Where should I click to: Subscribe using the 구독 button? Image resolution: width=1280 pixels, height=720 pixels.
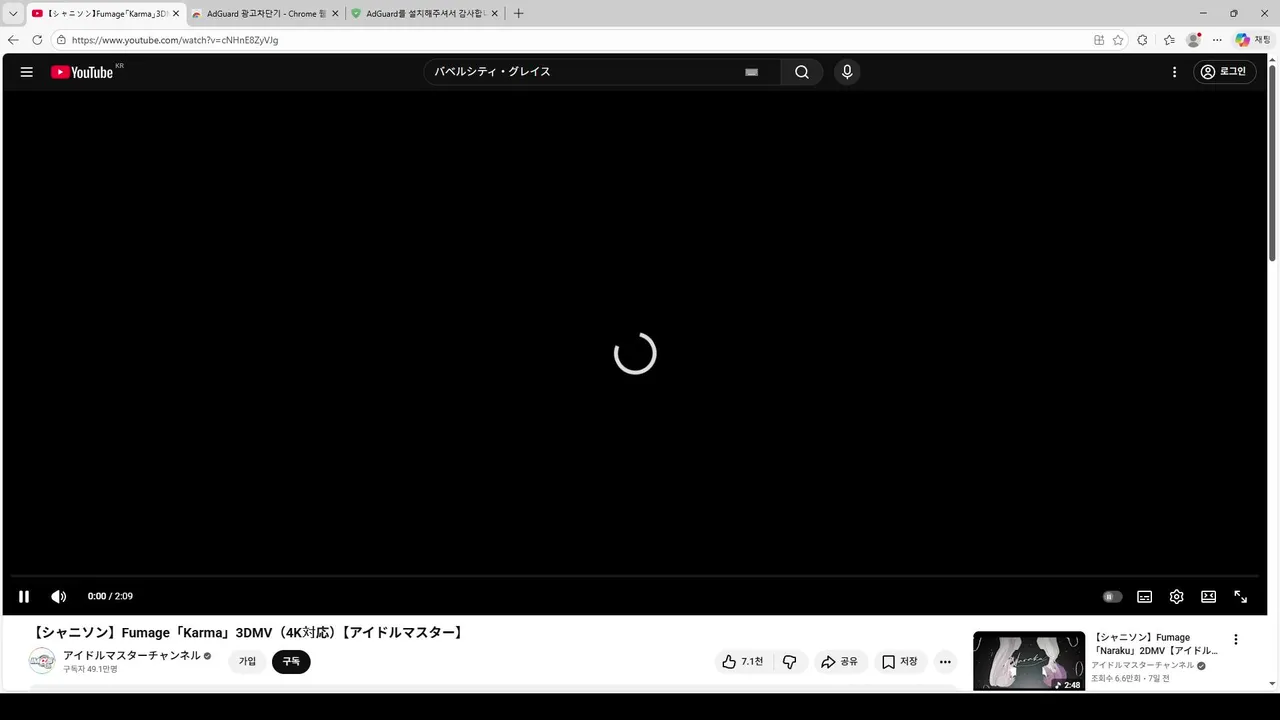coord(291,662)
